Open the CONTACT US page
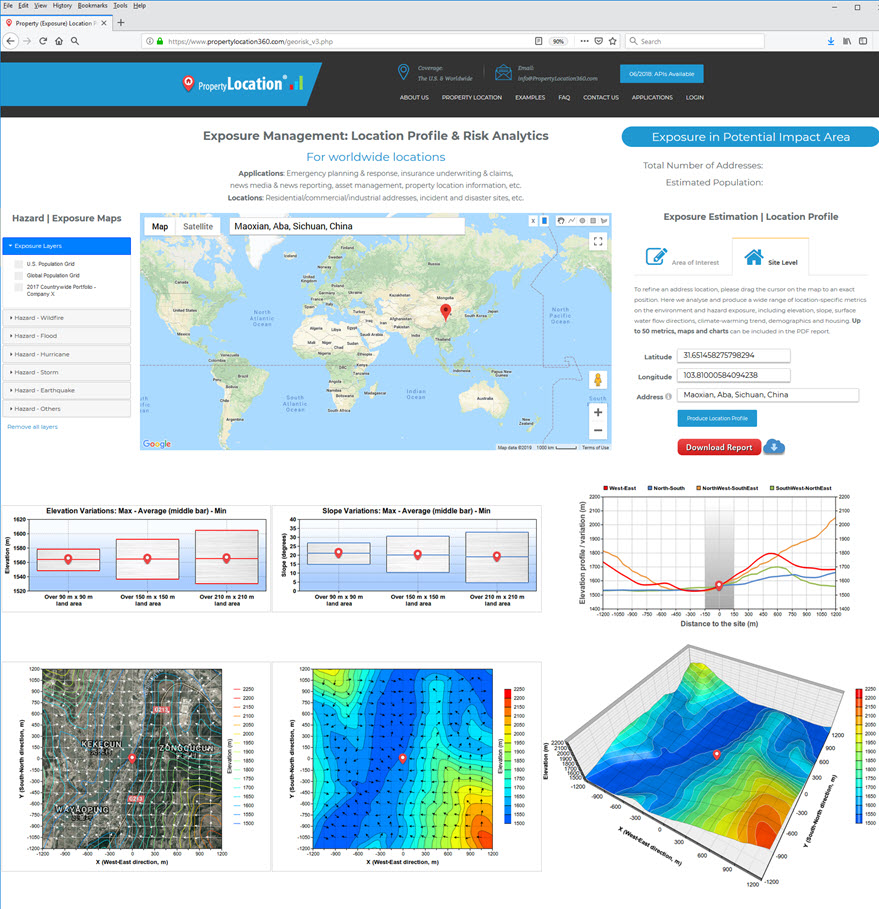 coord(601,97)
